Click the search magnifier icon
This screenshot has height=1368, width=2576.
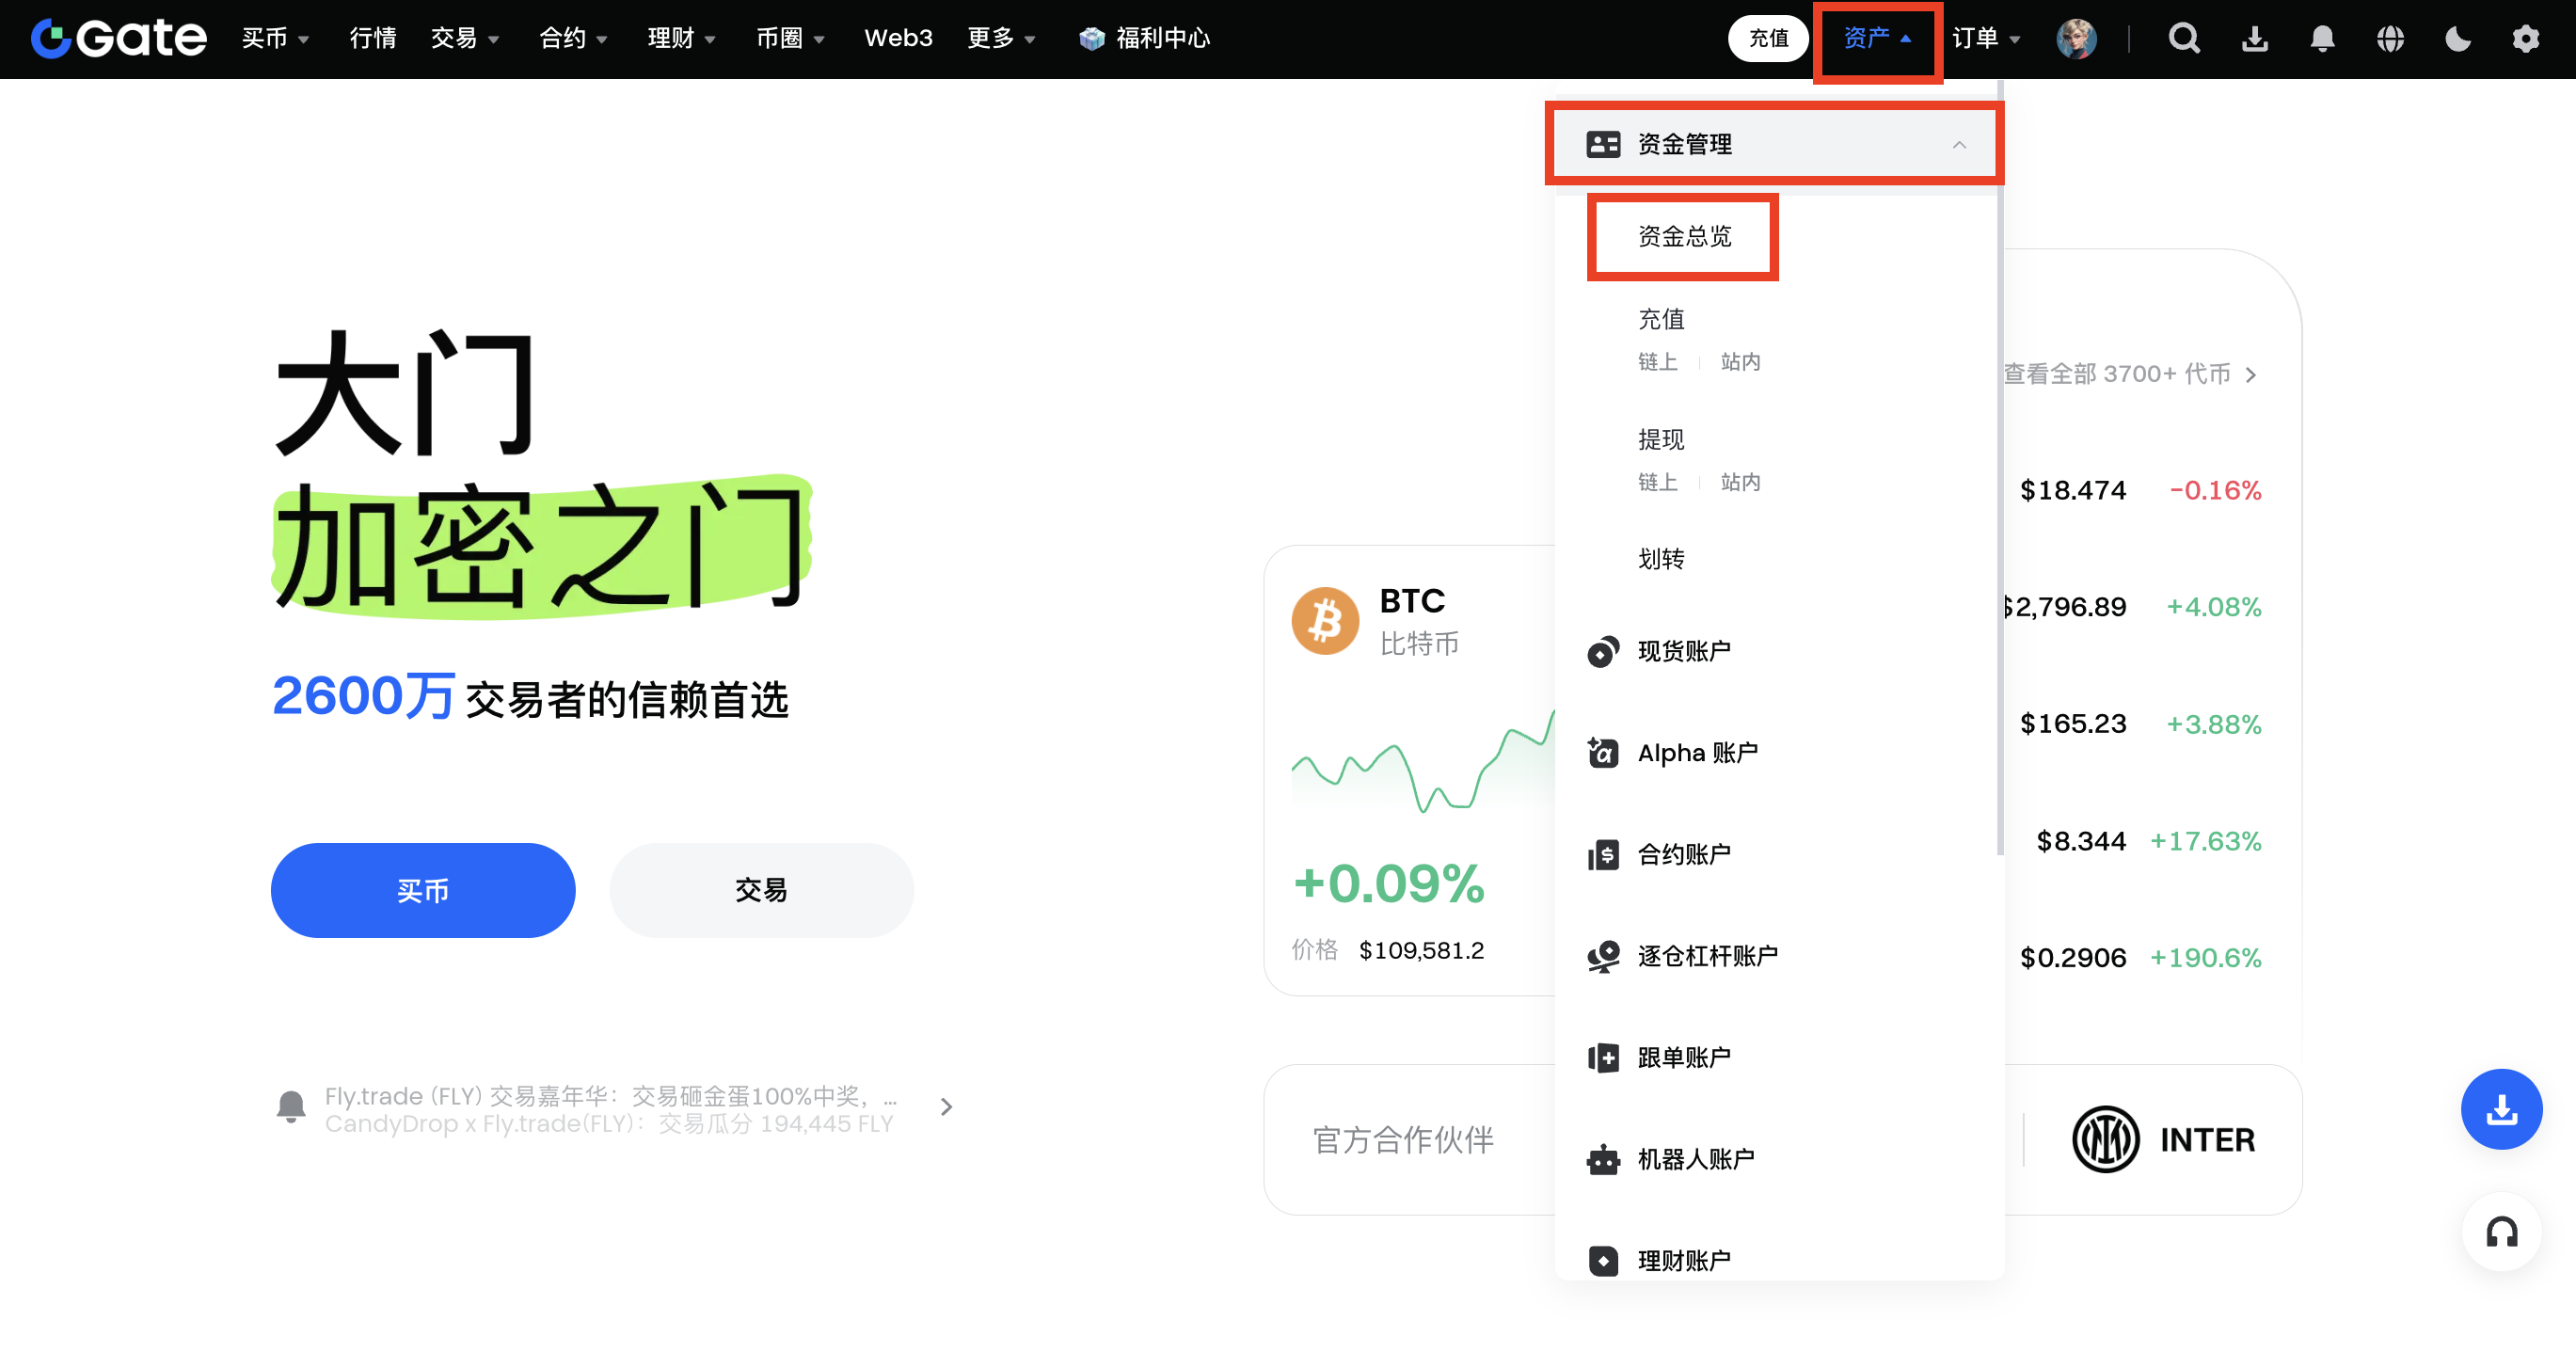coord(2183,39)
